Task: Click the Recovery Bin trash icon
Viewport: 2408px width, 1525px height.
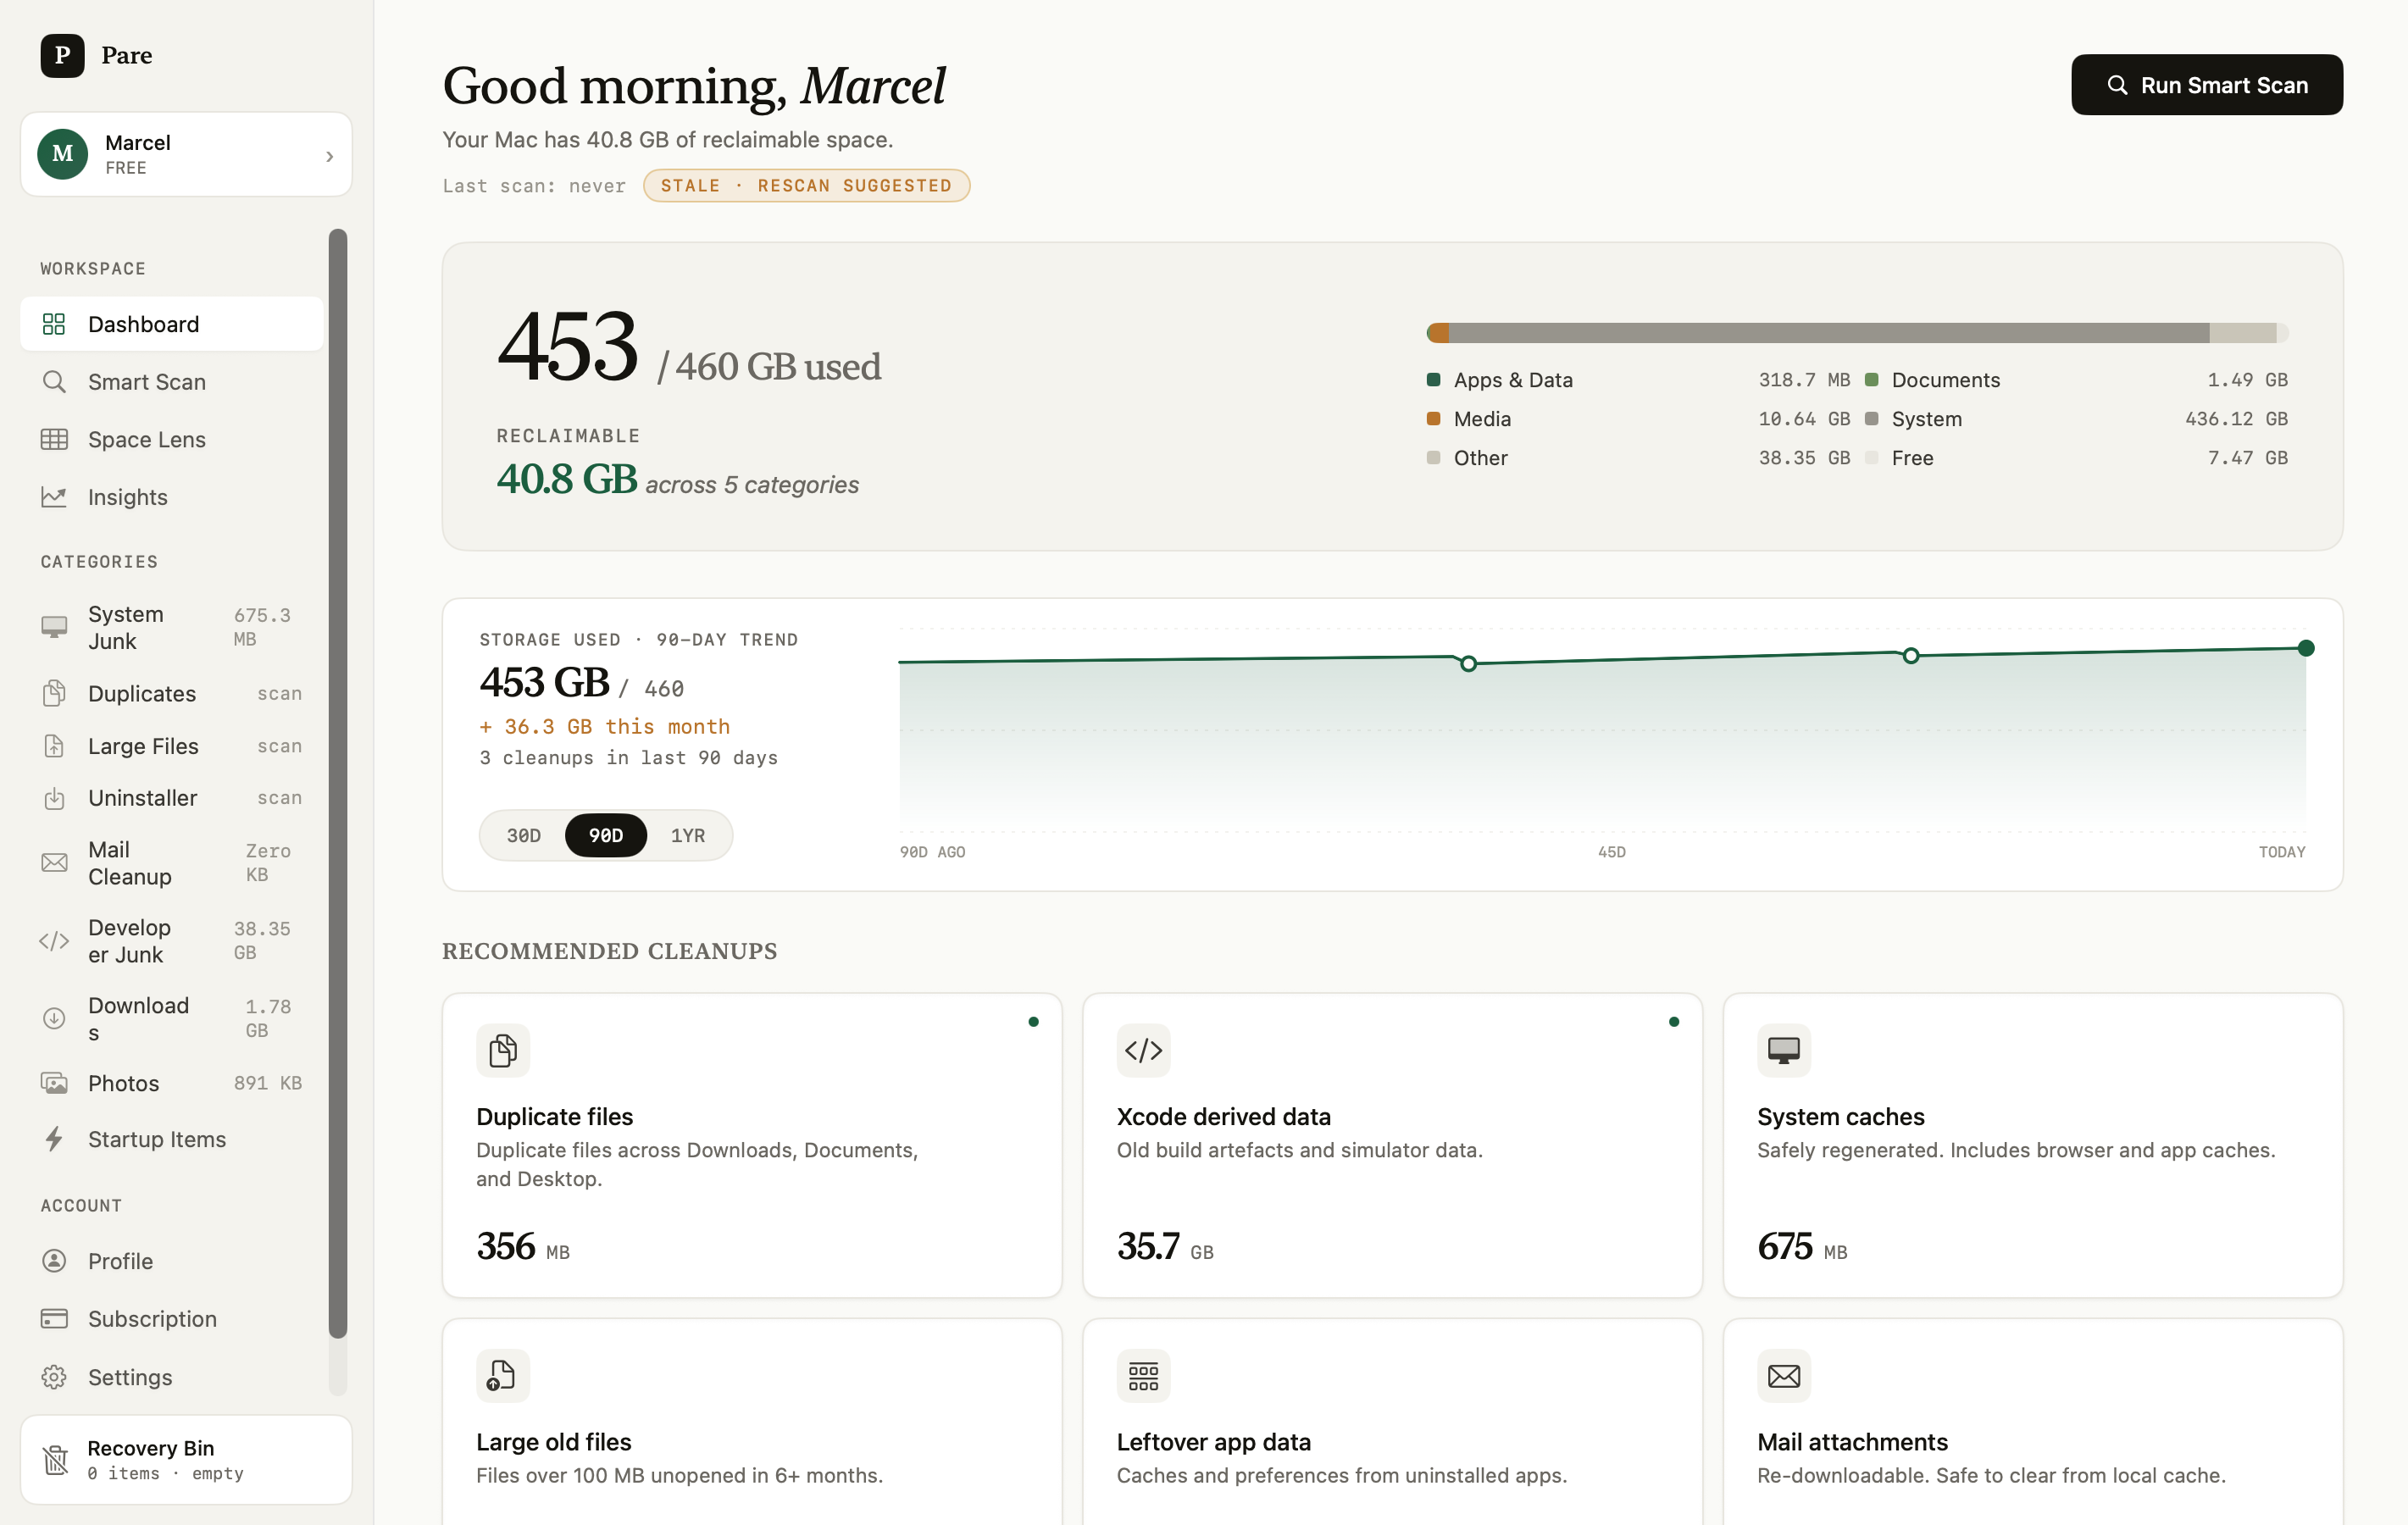Action: click(56, 1460)
